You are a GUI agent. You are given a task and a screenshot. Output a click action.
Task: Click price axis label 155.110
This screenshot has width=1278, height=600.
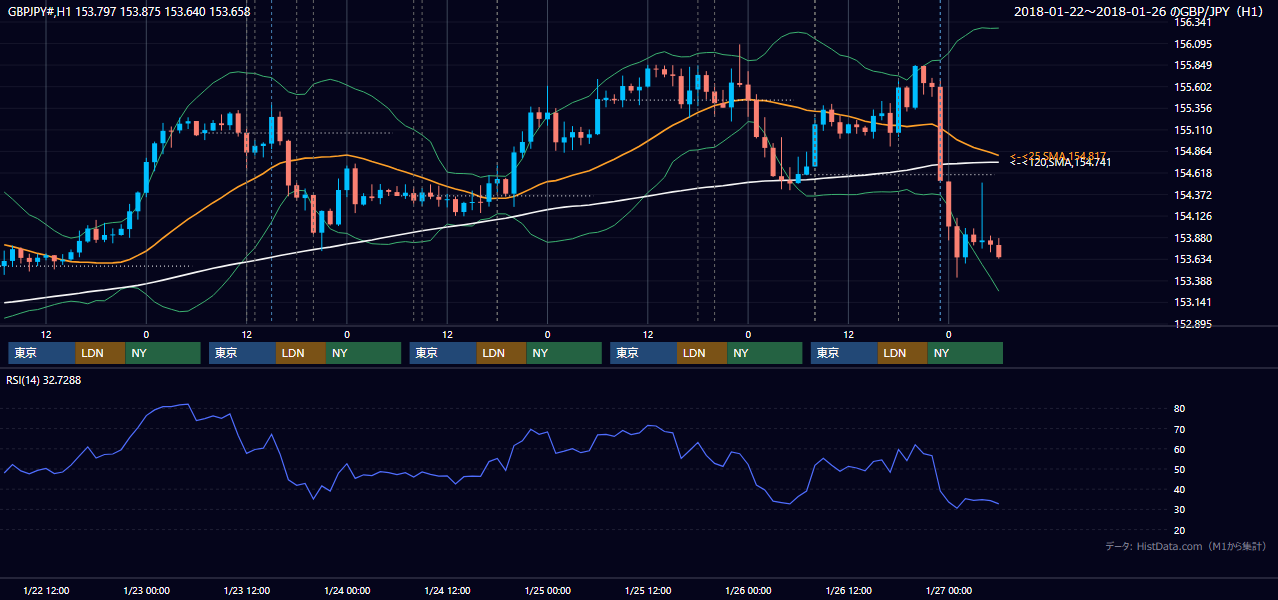coord(1193,130)
